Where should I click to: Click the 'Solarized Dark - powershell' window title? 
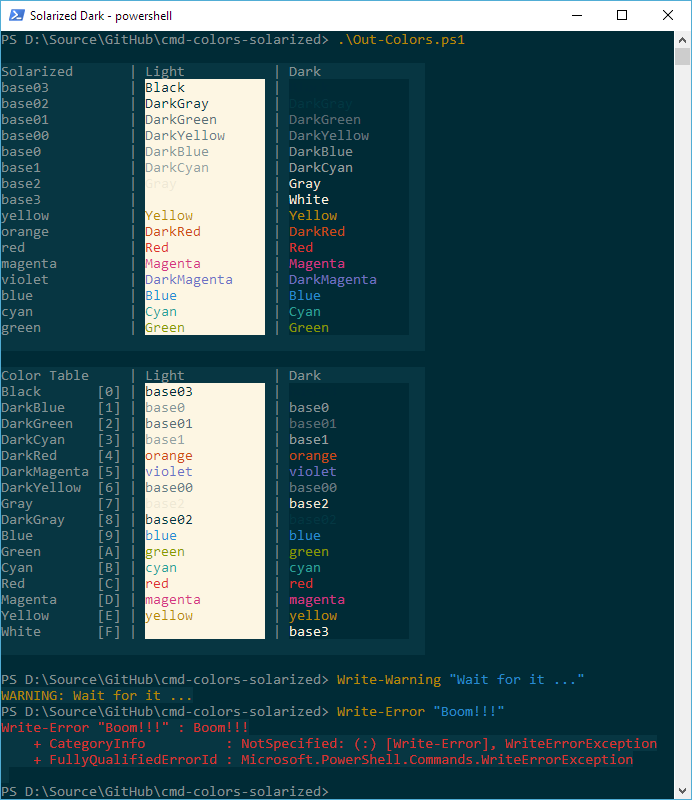[x=101, y=16]
